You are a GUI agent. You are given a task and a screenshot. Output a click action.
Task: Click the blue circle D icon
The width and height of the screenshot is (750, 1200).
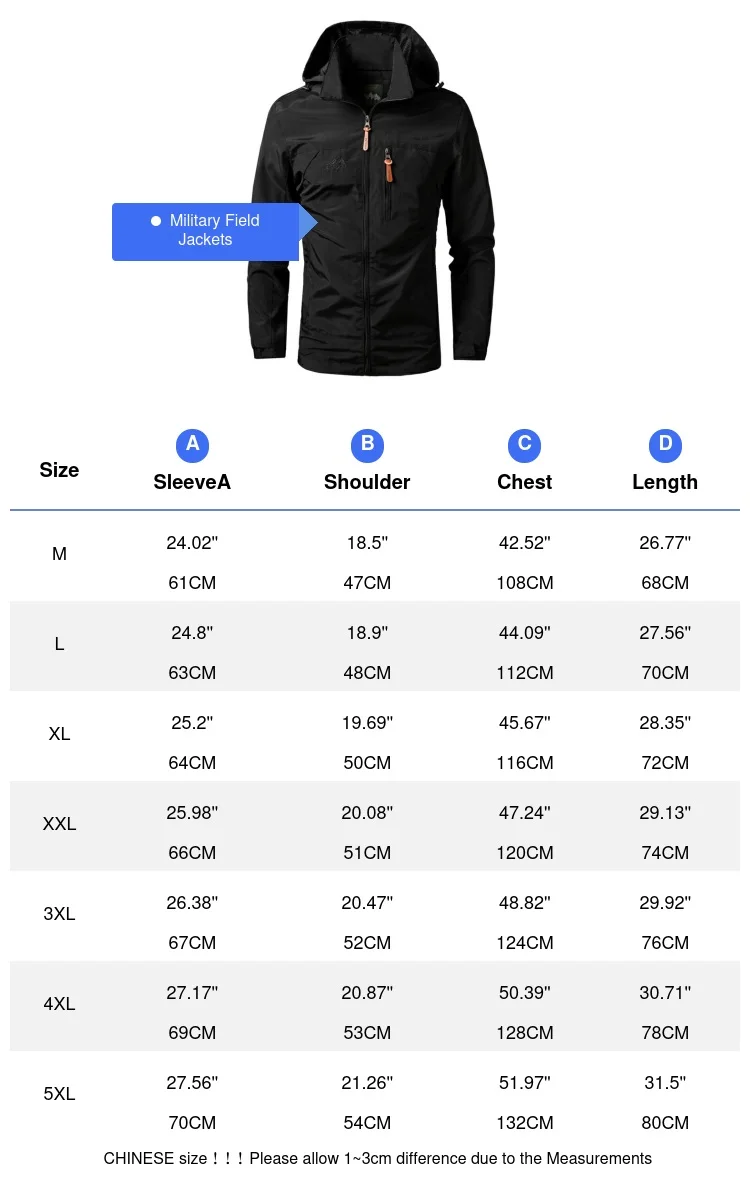(x=665, y=445)
